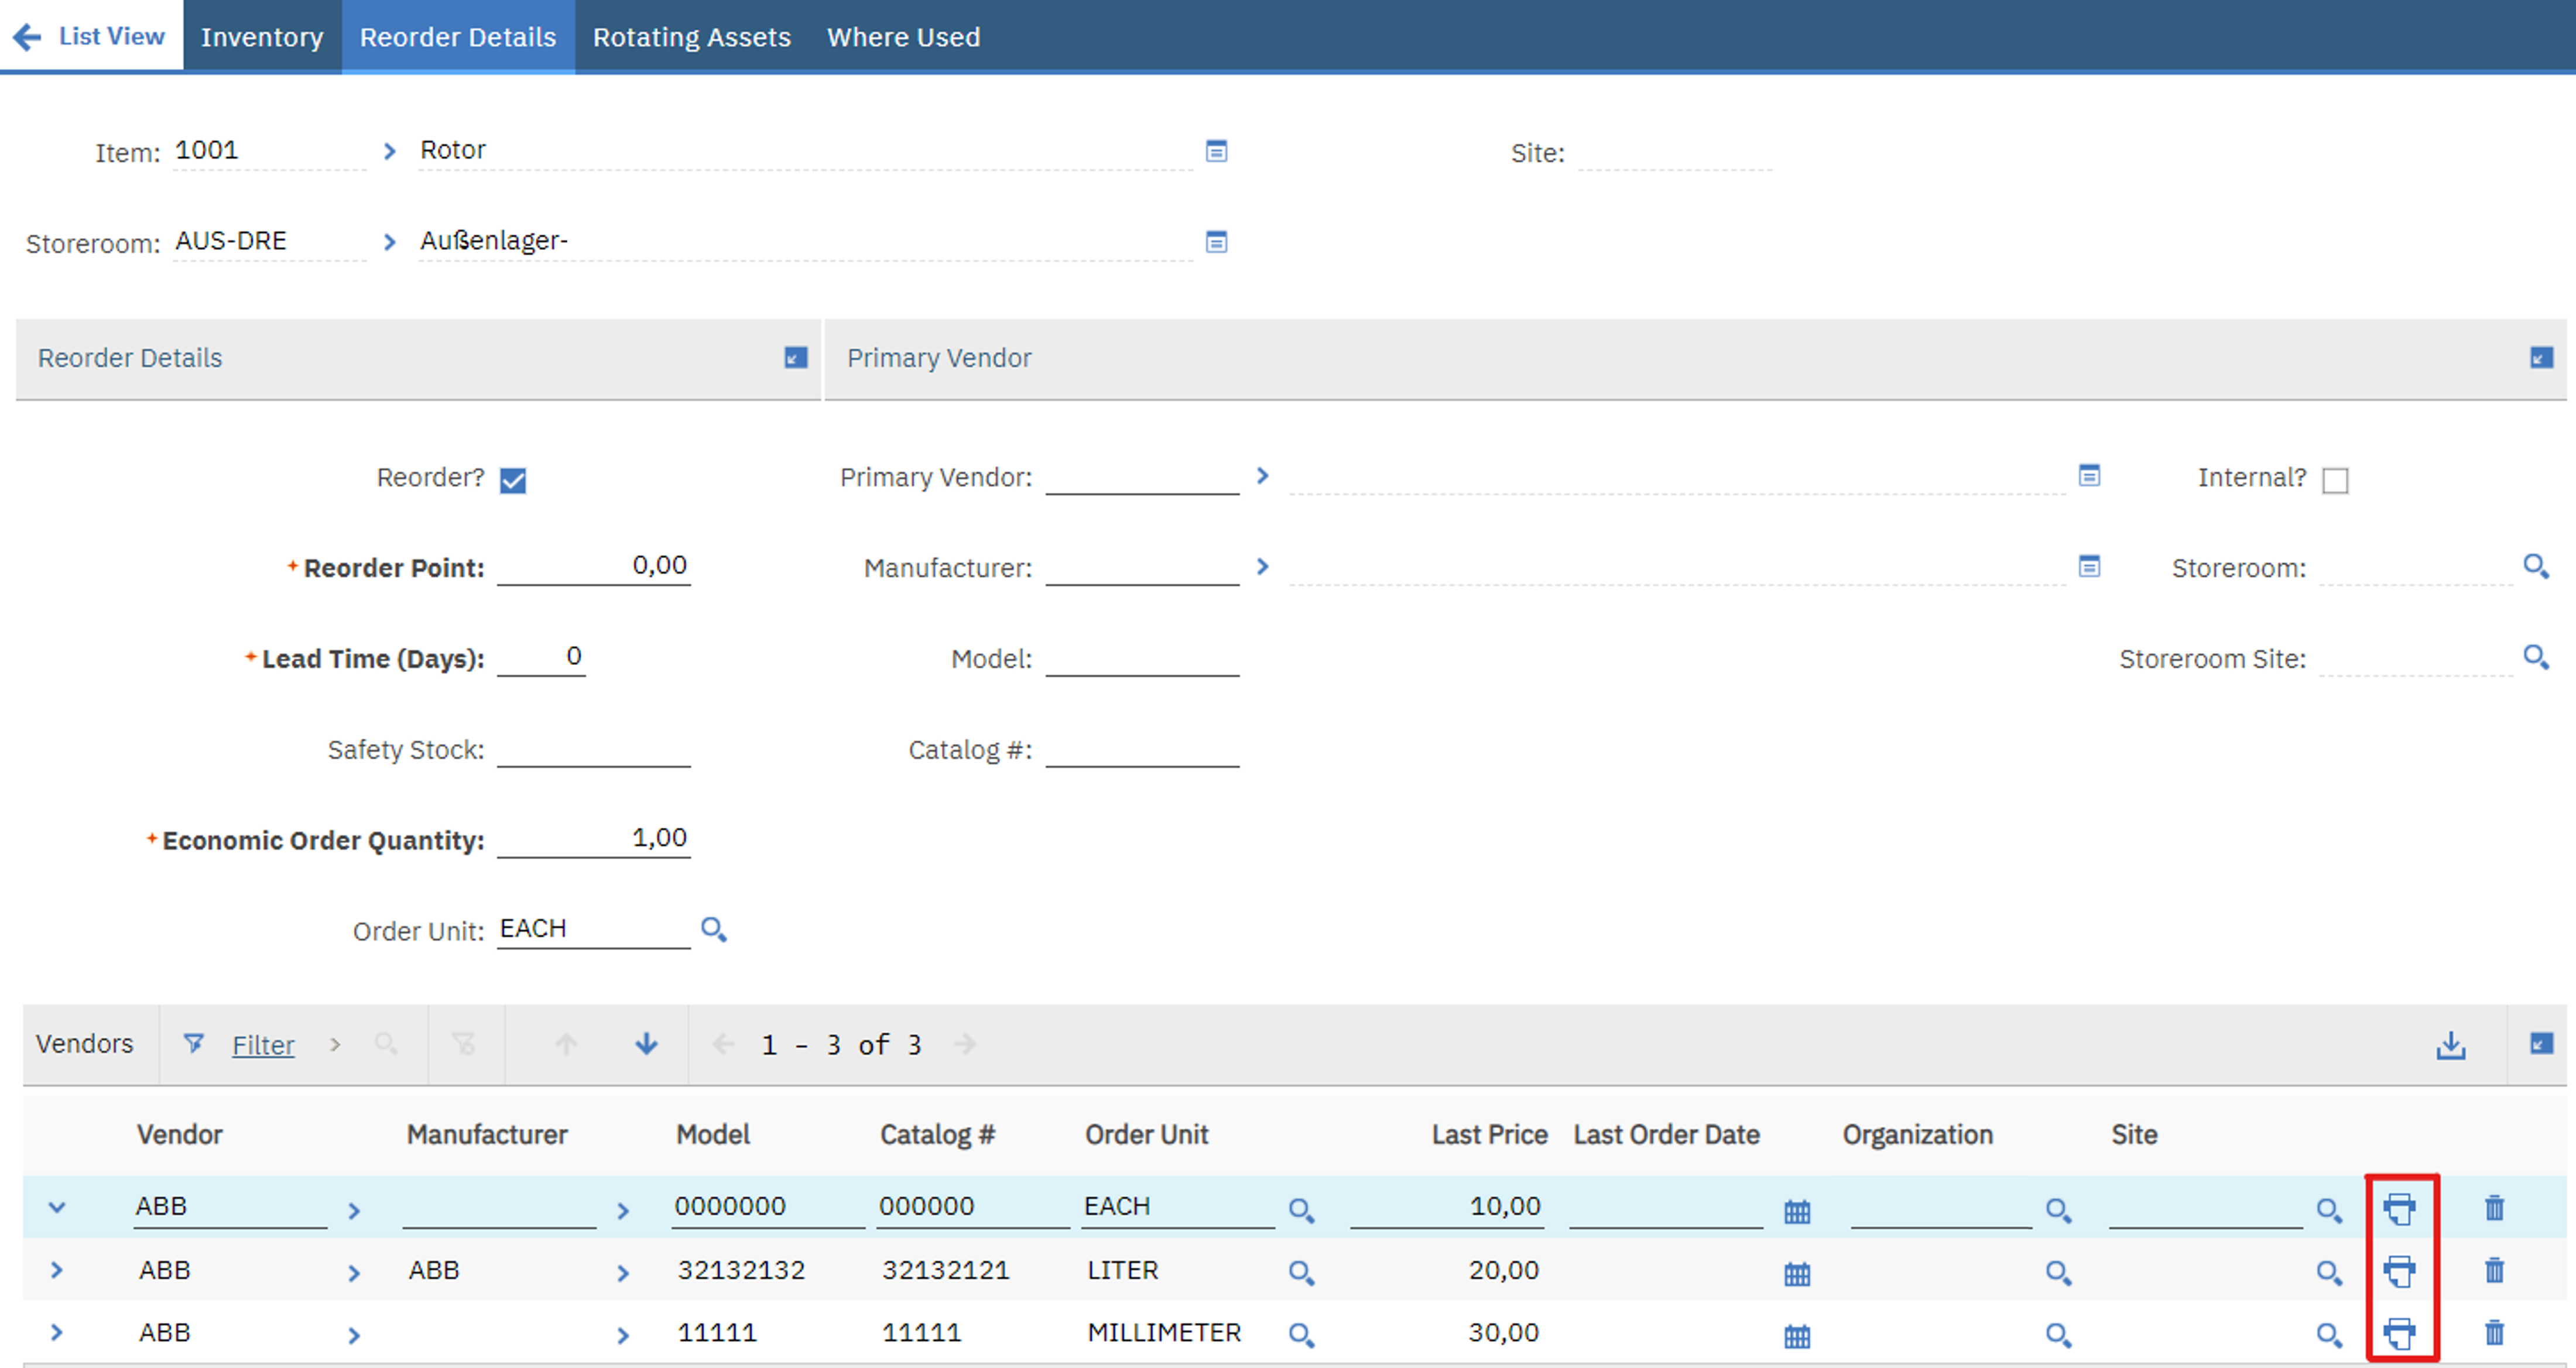This screenshot has width=2576, height=1368.
Task: Open the Order Unit lookup magnifier
Action: click(x=714, y=929)
